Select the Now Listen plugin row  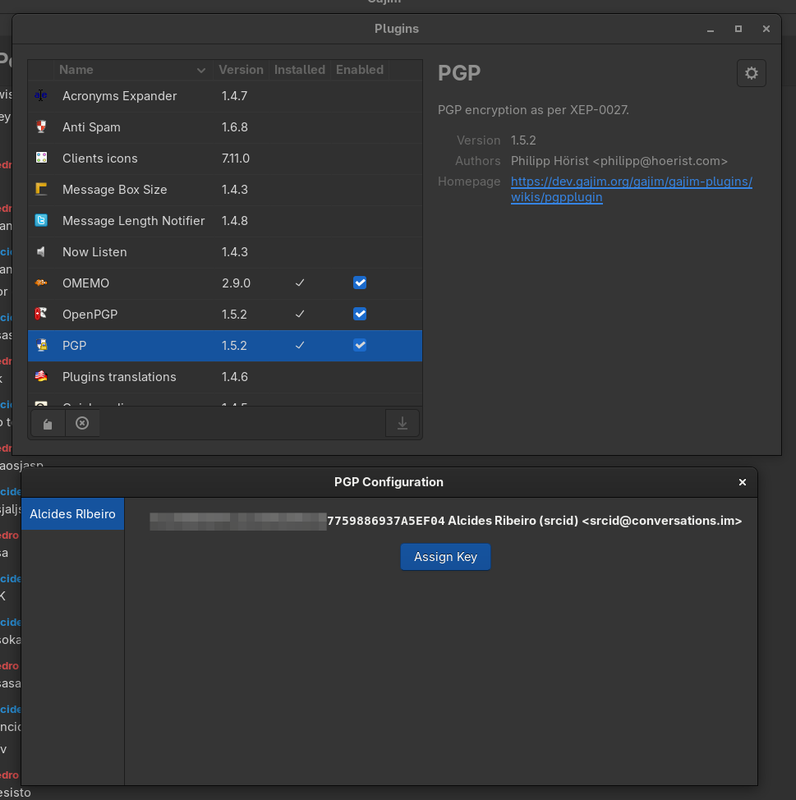click(x=225, y=252)
